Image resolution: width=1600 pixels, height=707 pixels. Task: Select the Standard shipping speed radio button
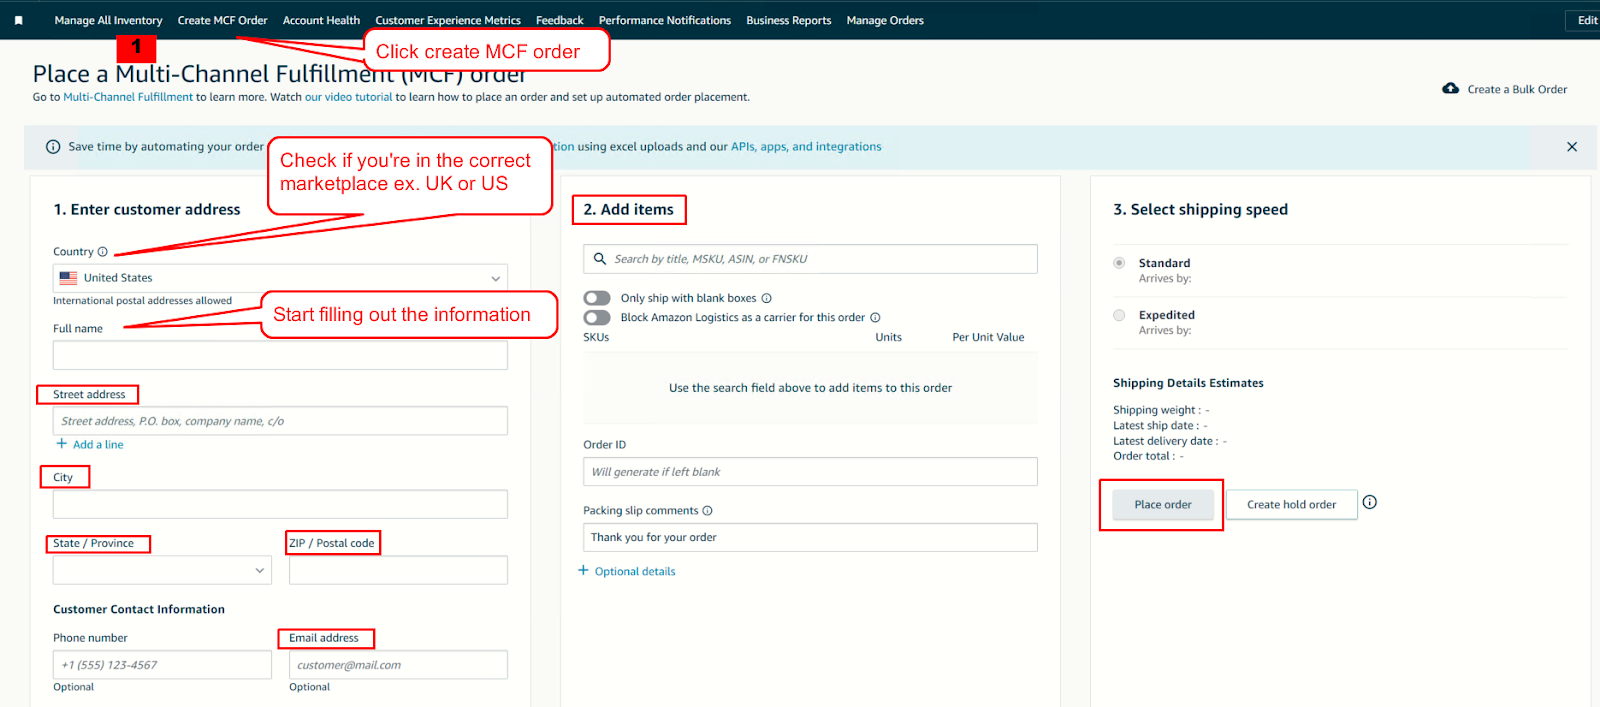click(1119, 263)
